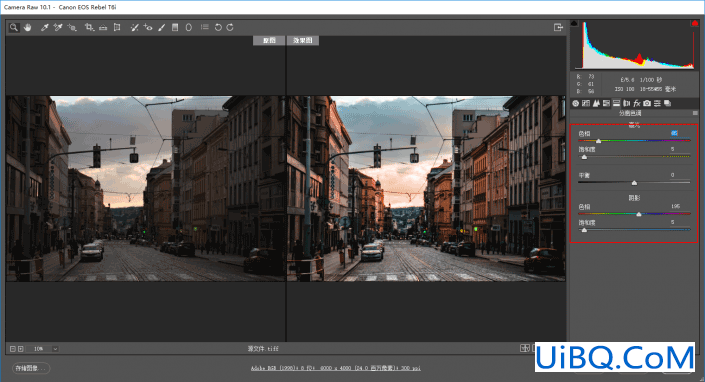Click the effect image label tab
This screenshot has width=705, height=382.
(303, 40)
